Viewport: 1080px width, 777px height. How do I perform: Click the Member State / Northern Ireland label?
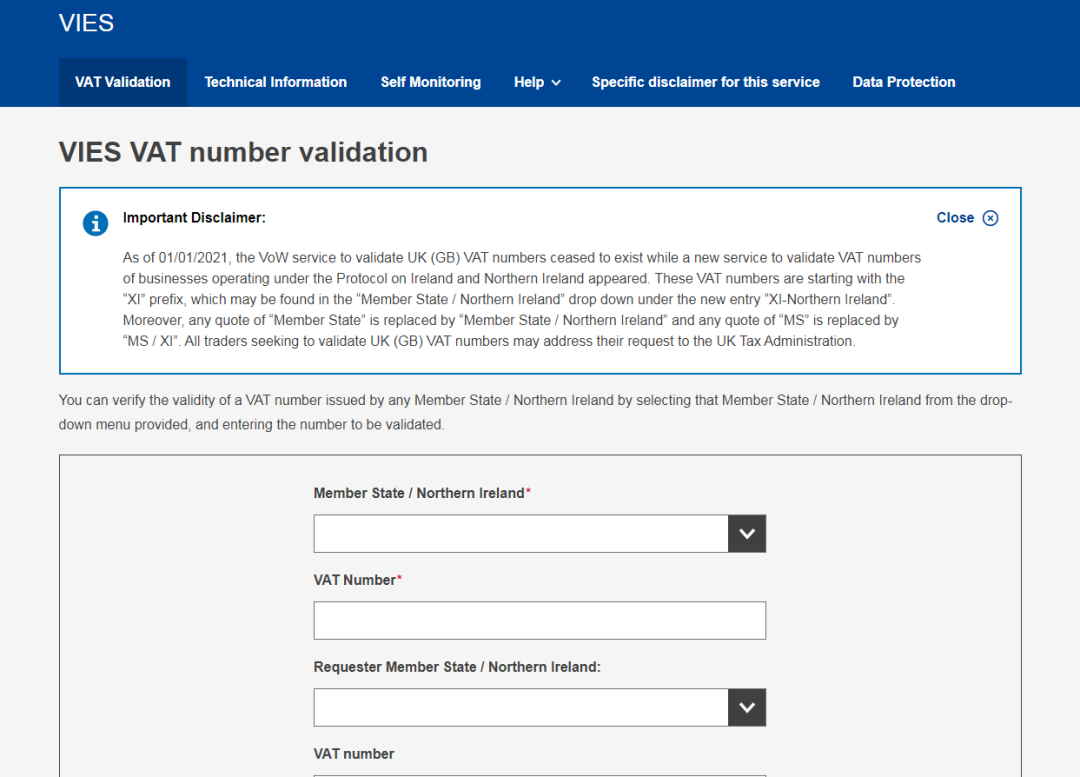(x=419, y=493)
